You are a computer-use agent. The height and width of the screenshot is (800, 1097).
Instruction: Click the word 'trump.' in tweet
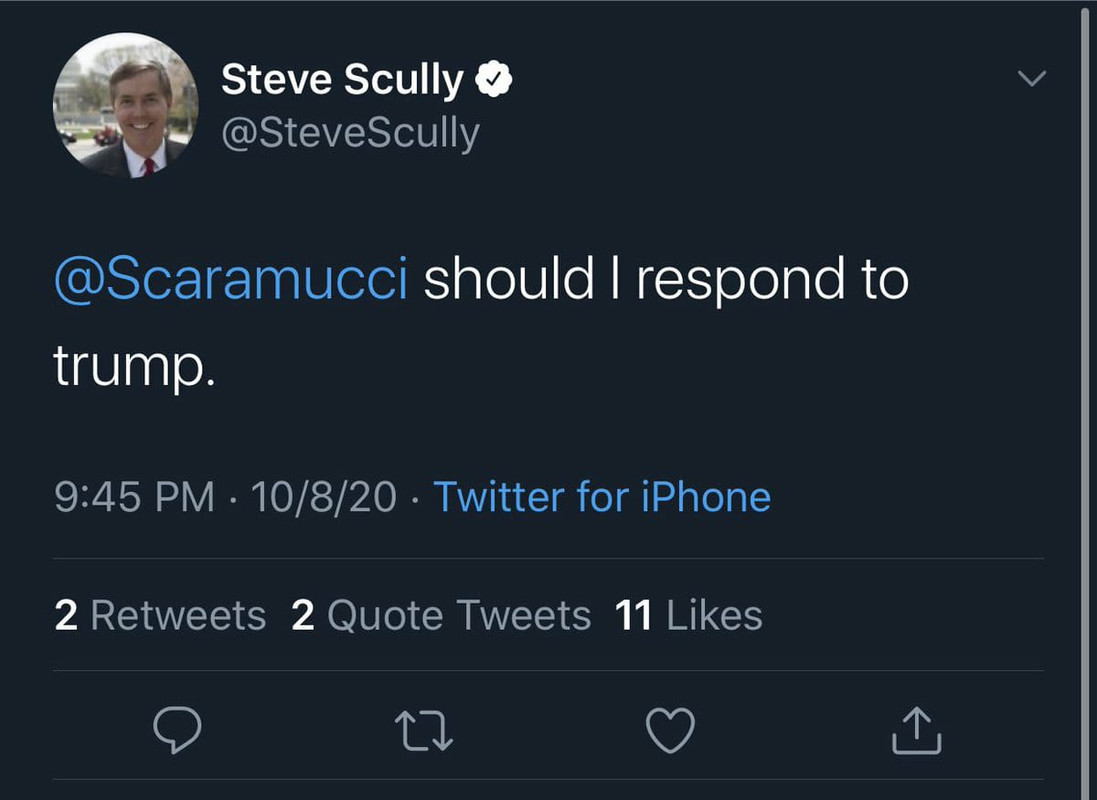[134, 365]
